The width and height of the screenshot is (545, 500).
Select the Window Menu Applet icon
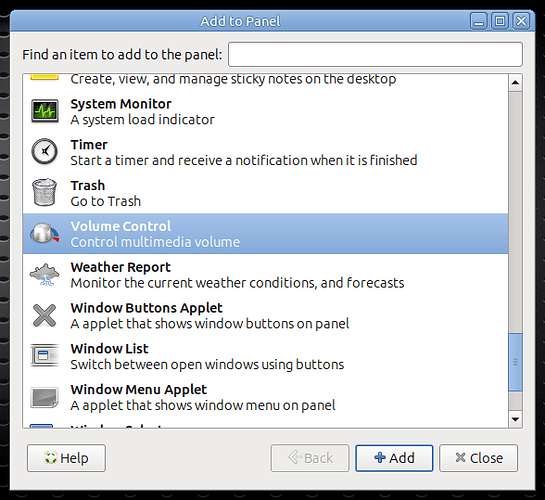point(44,397)
